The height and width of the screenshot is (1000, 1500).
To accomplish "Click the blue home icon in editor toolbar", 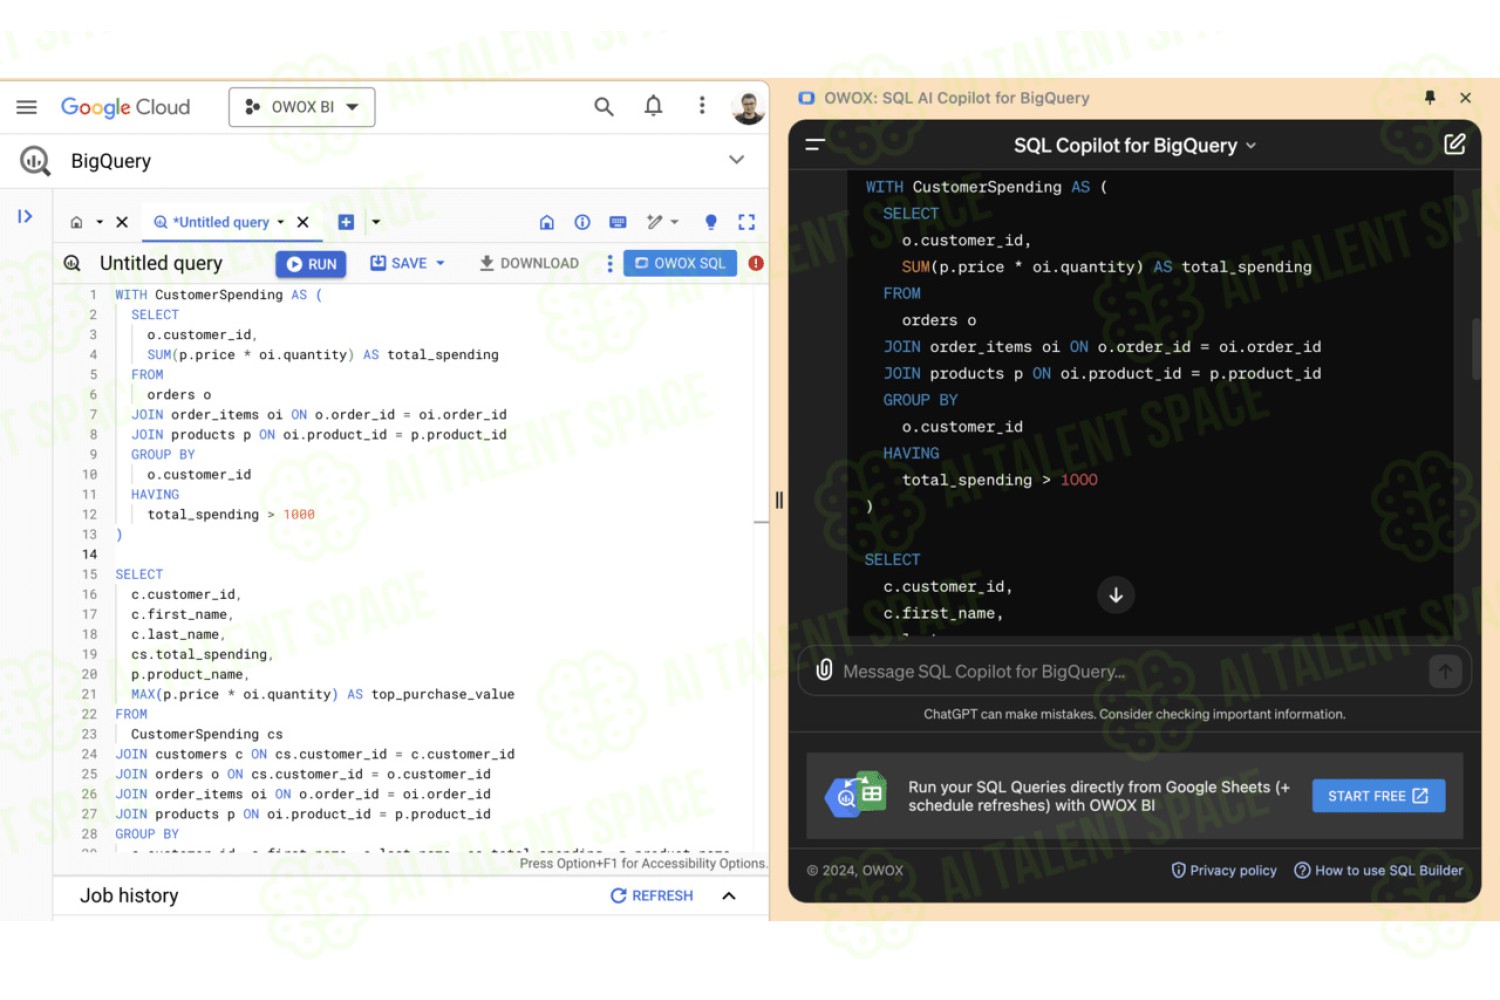I will pyautogui.click(x=547, y=222).
